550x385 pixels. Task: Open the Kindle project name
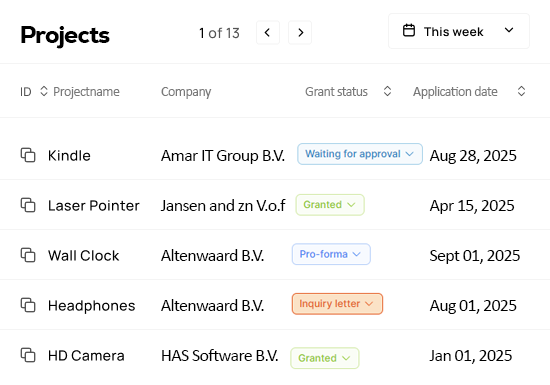click(69, 156)
